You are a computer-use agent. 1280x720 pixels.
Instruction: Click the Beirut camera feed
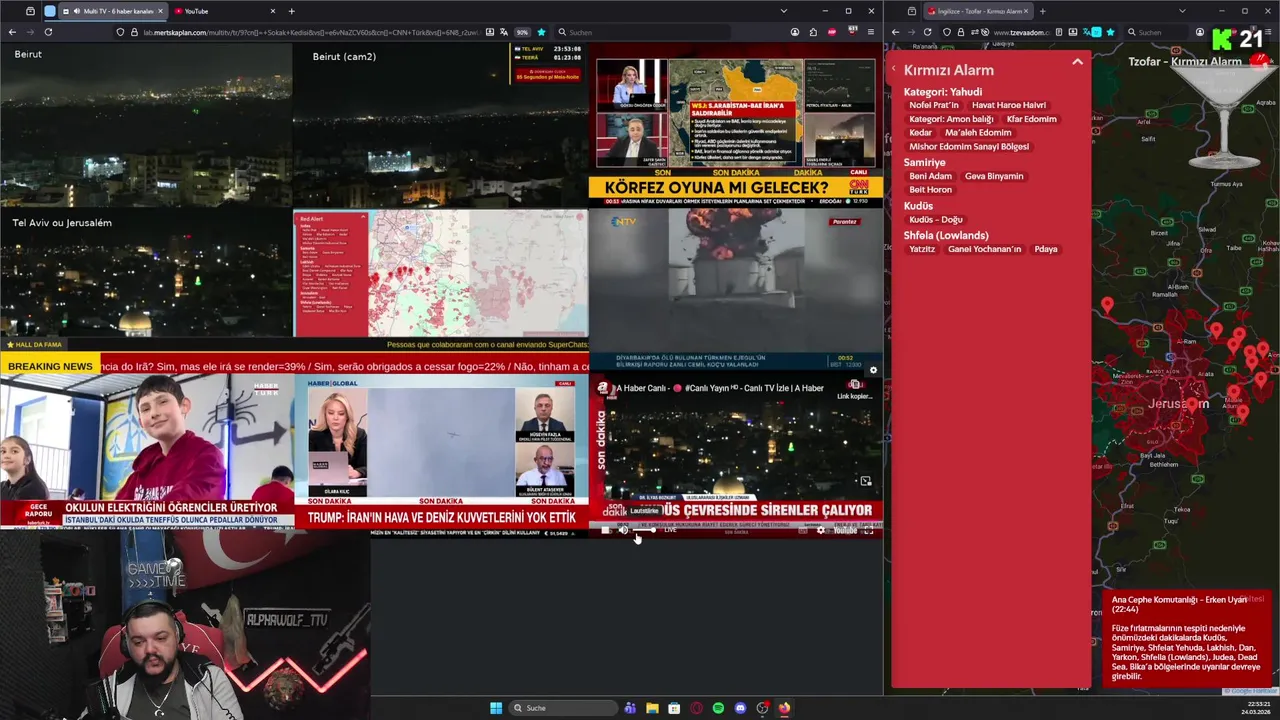(146, 124)
